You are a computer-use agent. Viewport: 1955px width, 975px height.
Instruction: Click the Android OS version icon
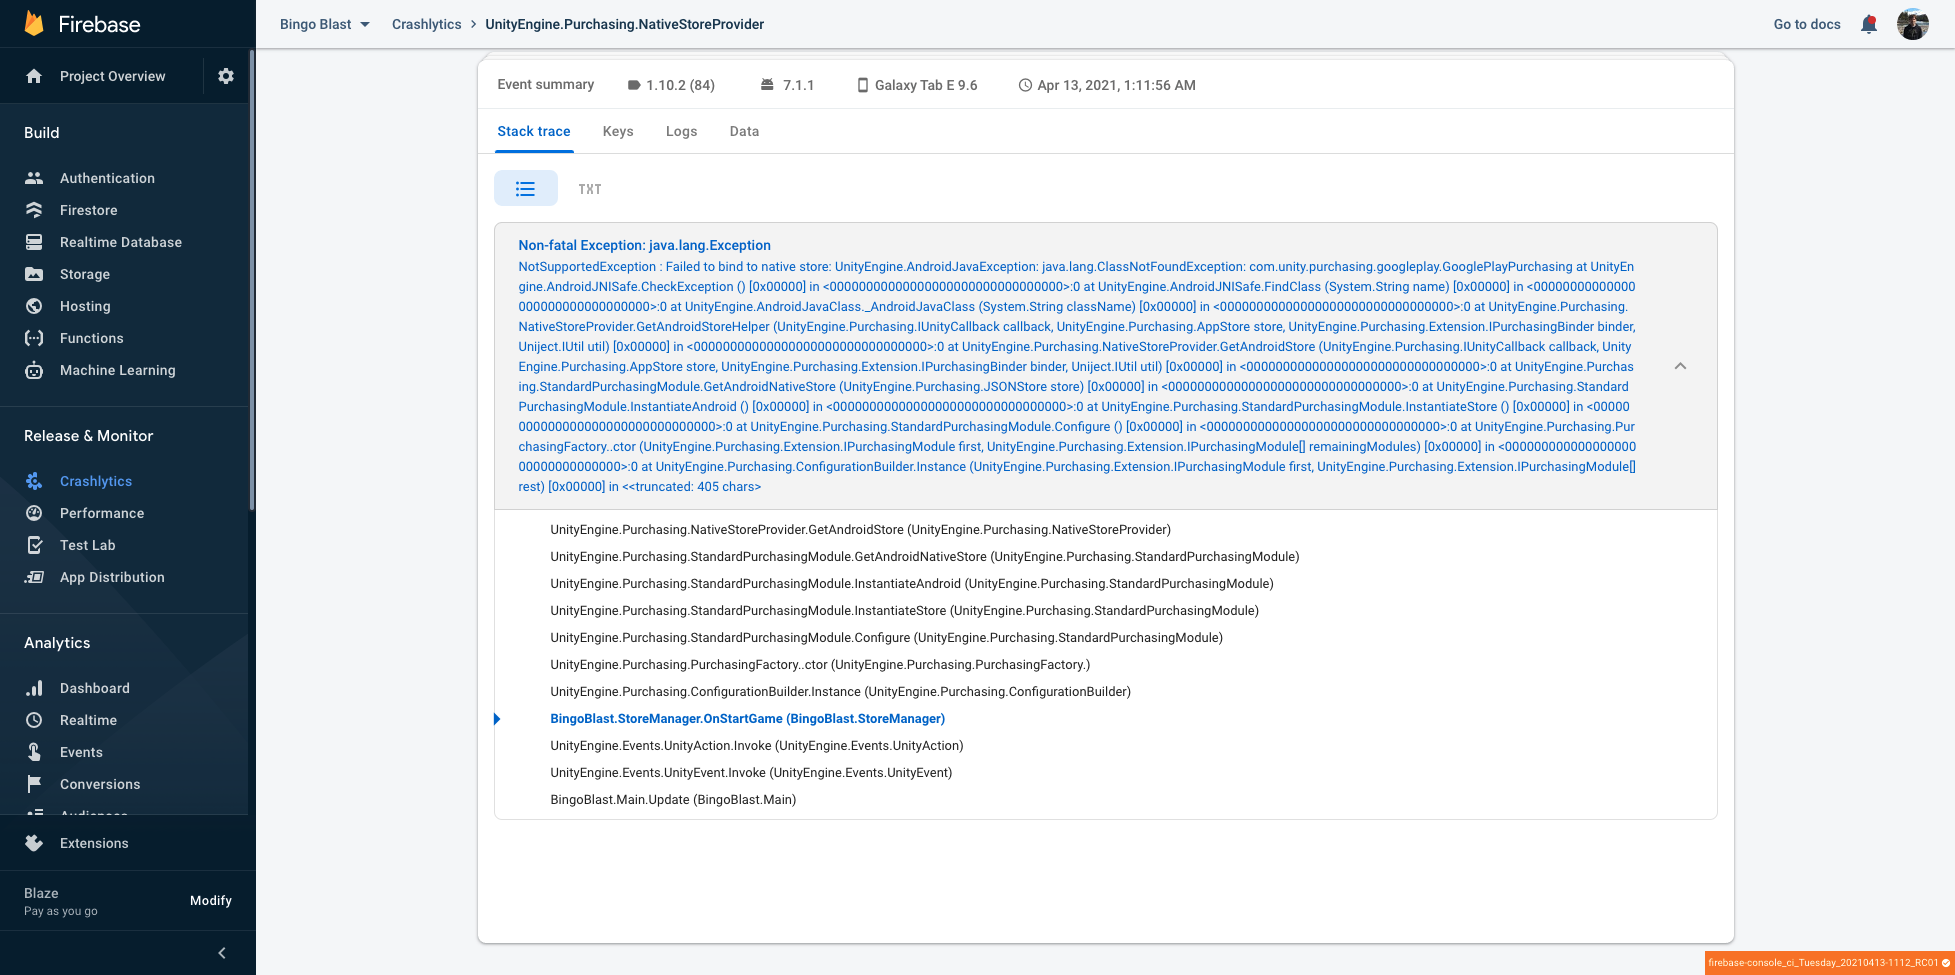click(767, 85)
